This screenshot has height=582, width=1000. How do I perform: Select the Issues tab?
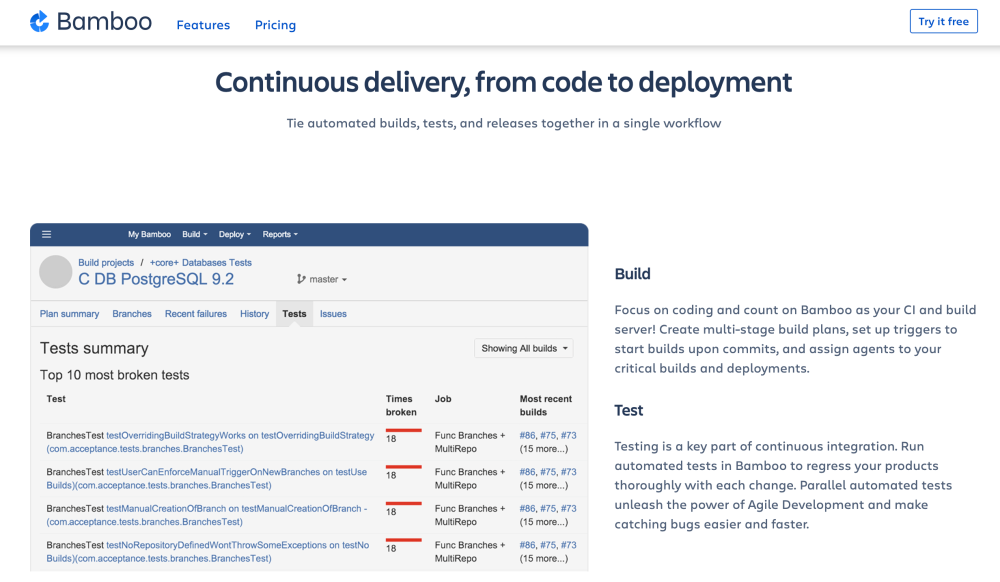[333, 314]
